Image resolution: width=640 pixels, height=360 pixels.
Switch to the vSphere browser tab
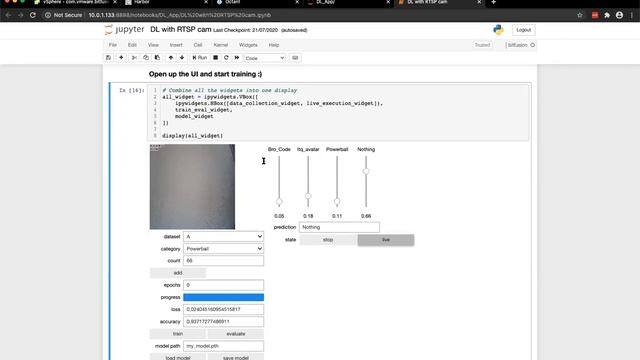[x=76, y=2]
